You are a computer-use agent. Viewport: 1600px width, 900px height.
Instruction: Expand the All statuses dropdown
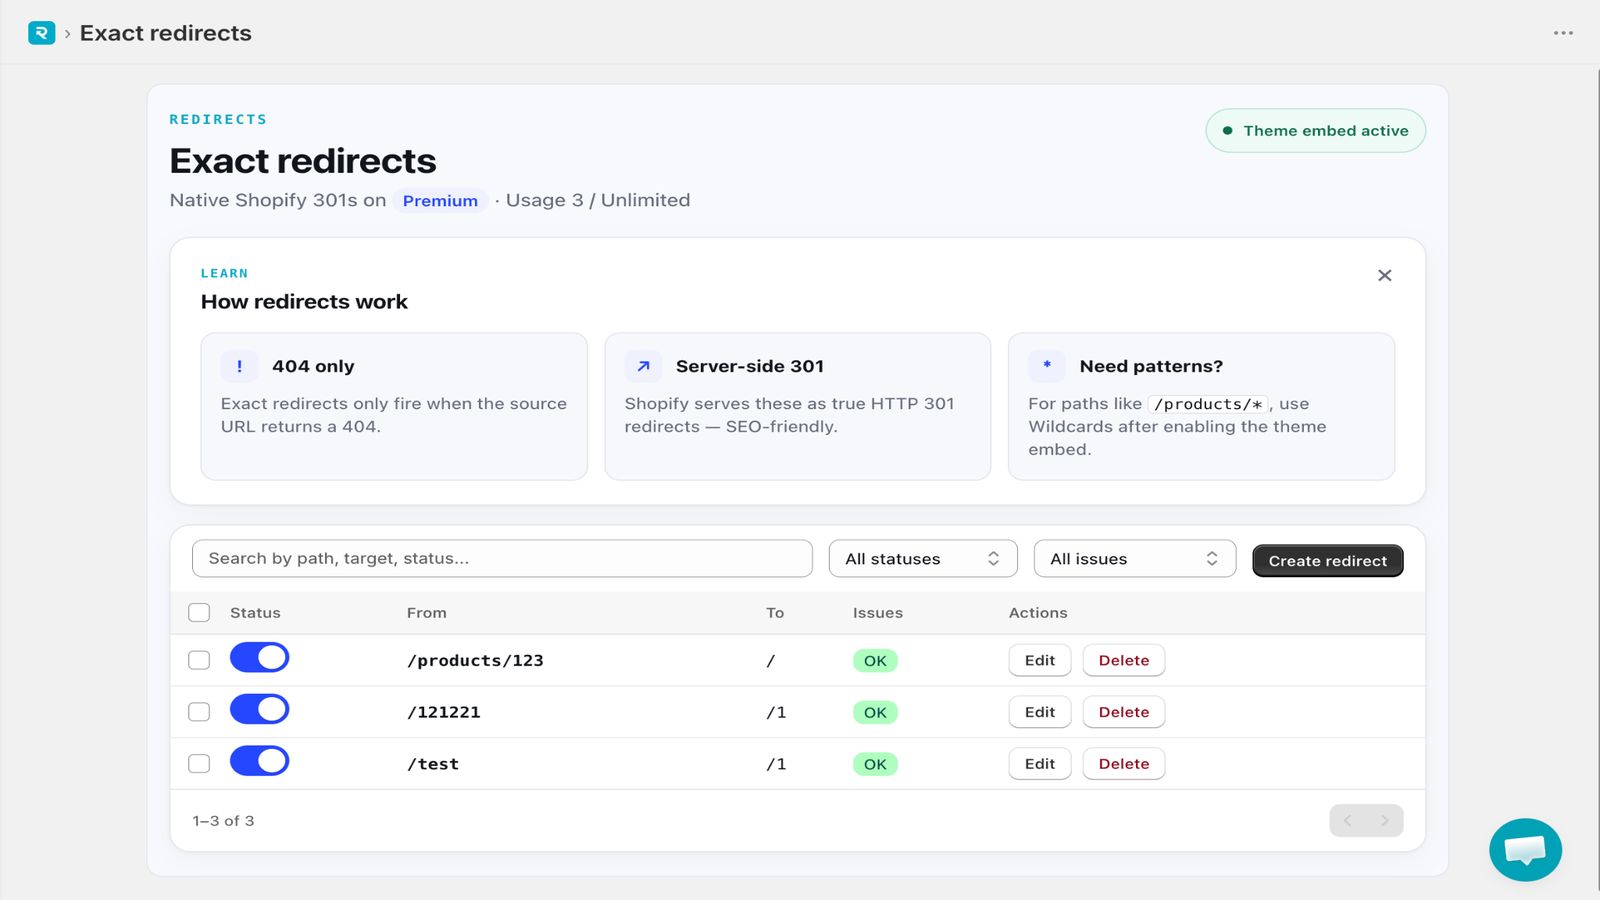(x=923, y=559)
